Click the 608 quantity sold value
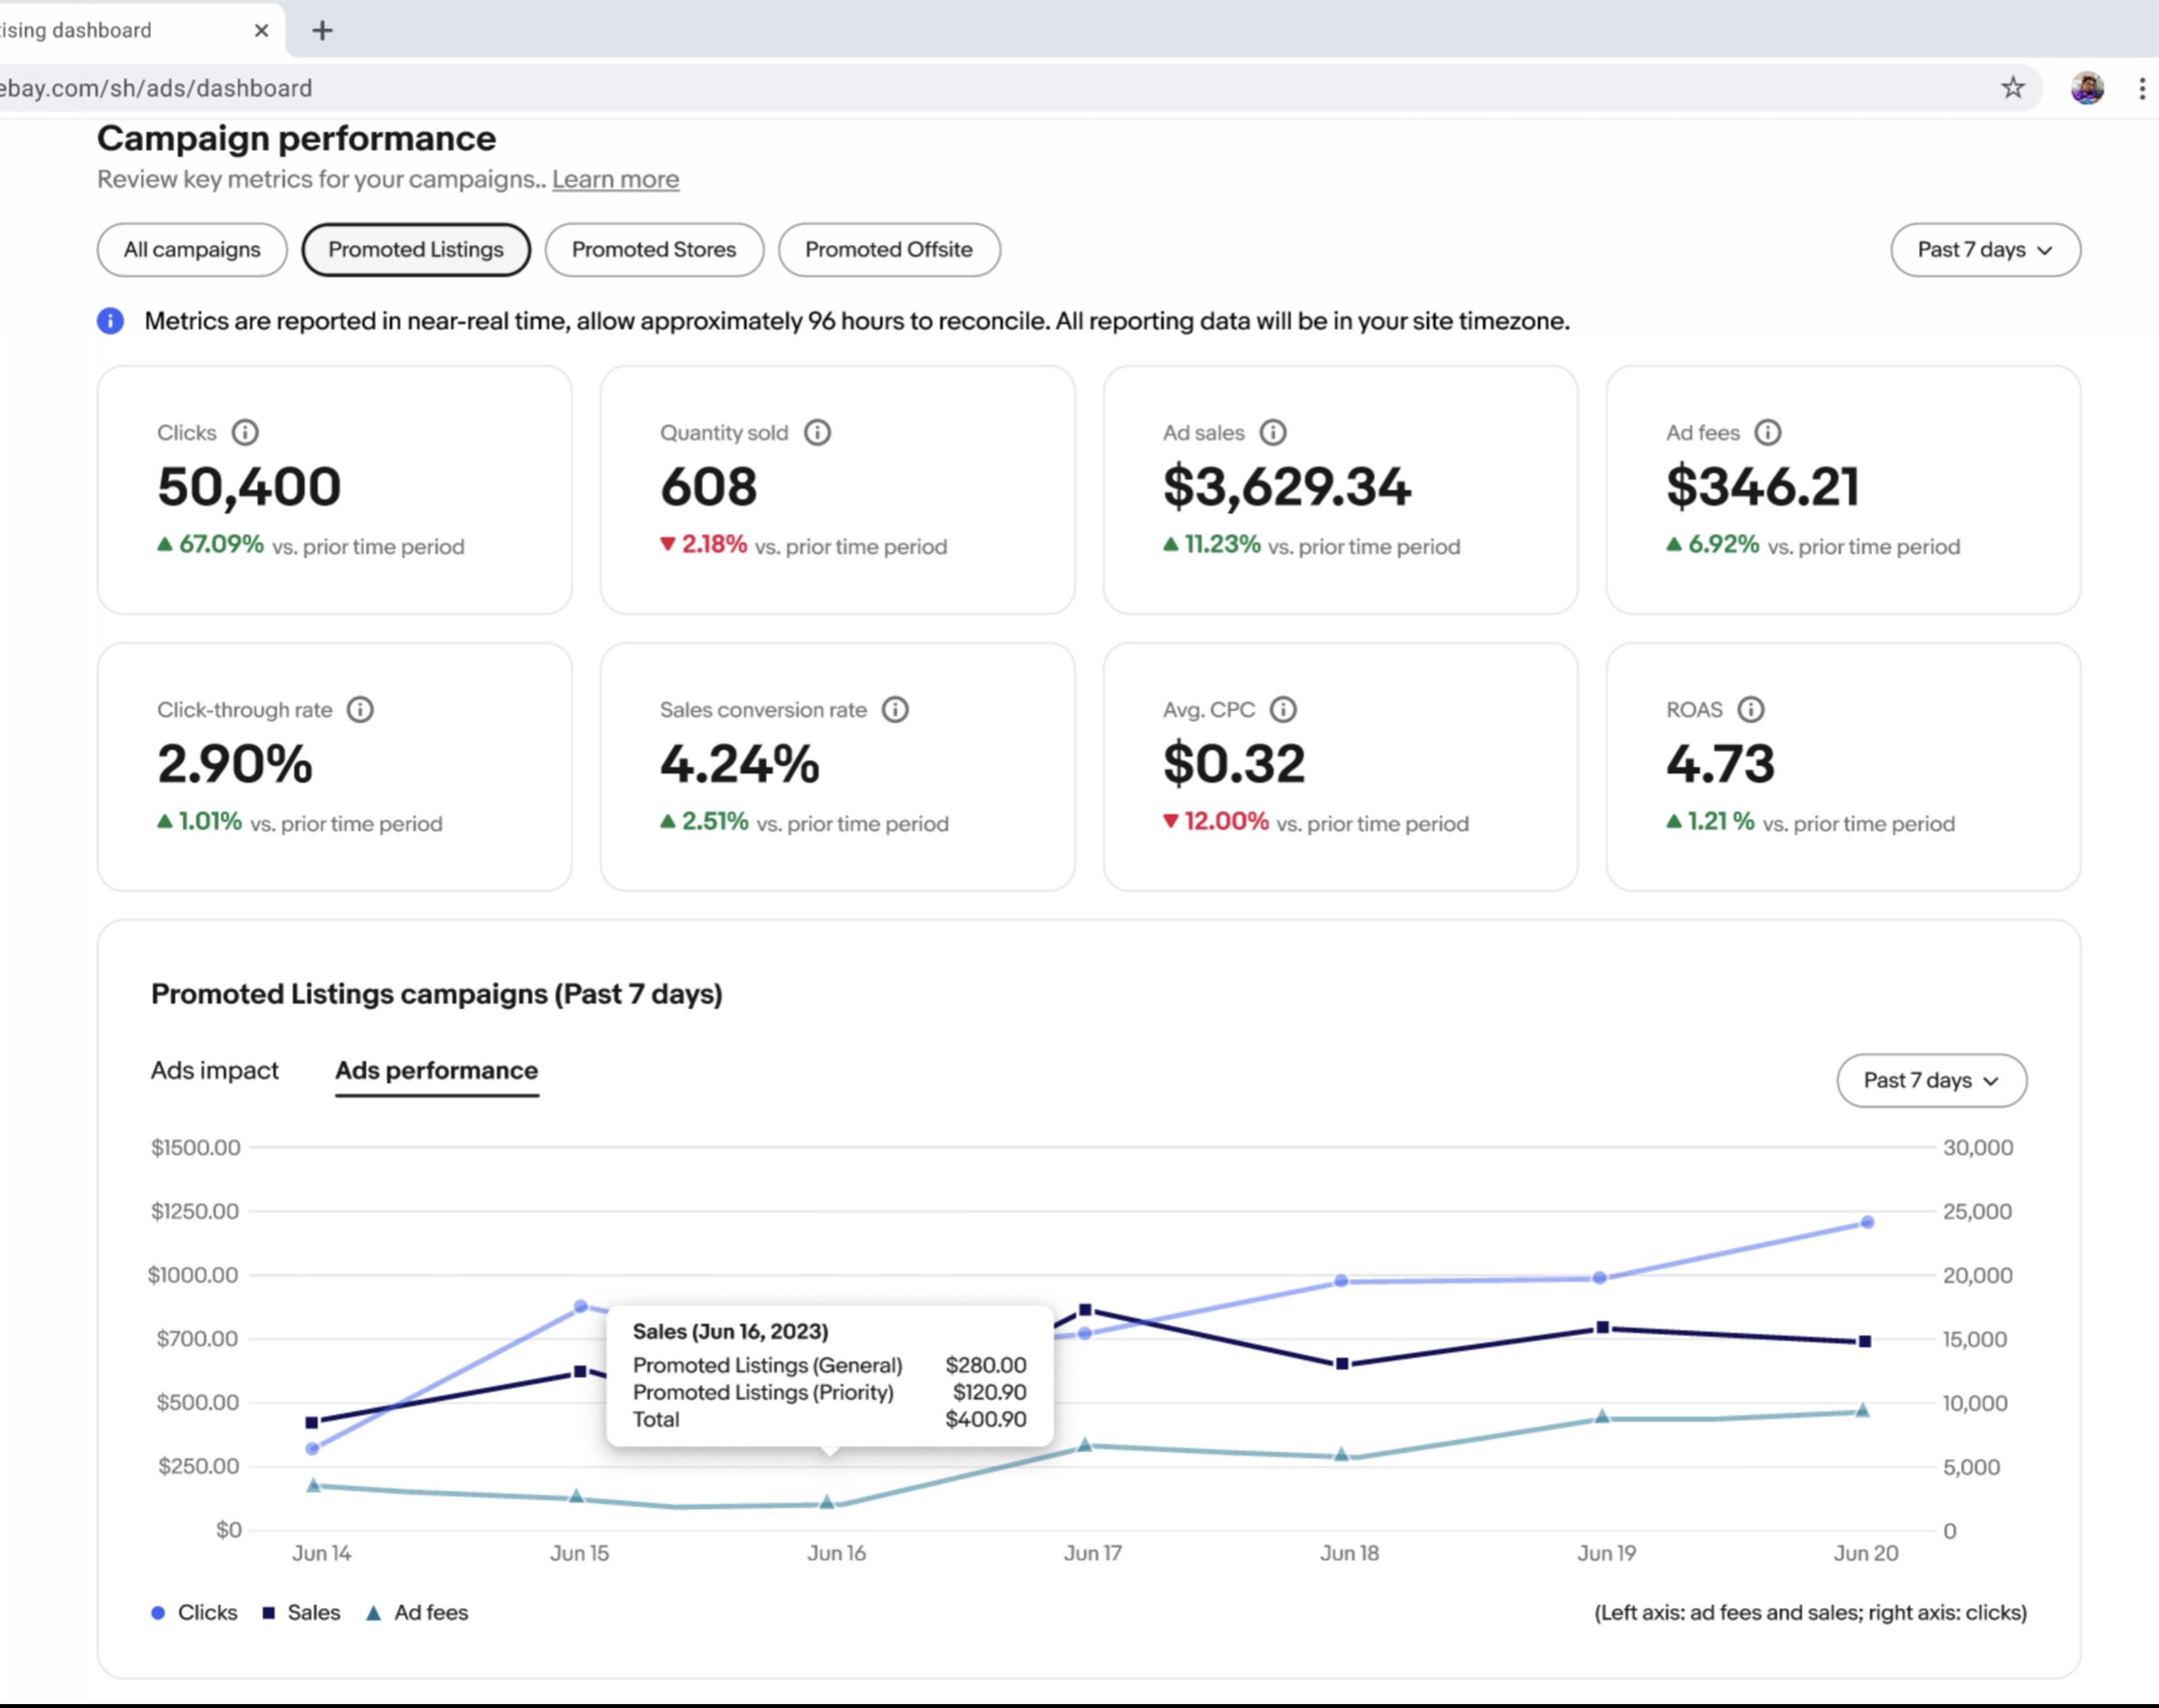The image size is (2159, 1708). (x=708, y=487)
